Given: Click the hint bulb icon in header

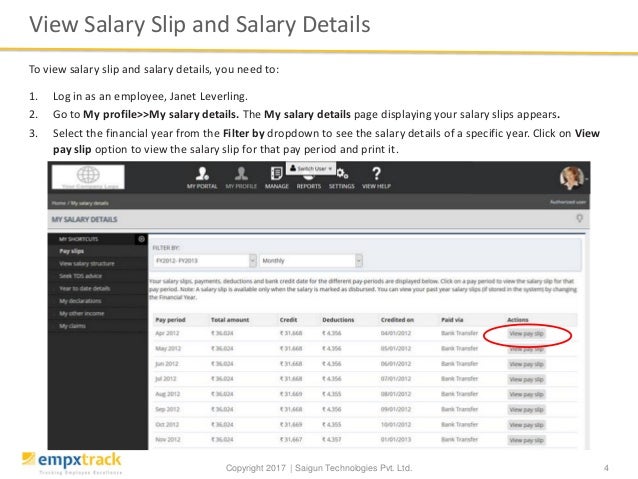Looking at the screenshot, I should click(579, 219).
